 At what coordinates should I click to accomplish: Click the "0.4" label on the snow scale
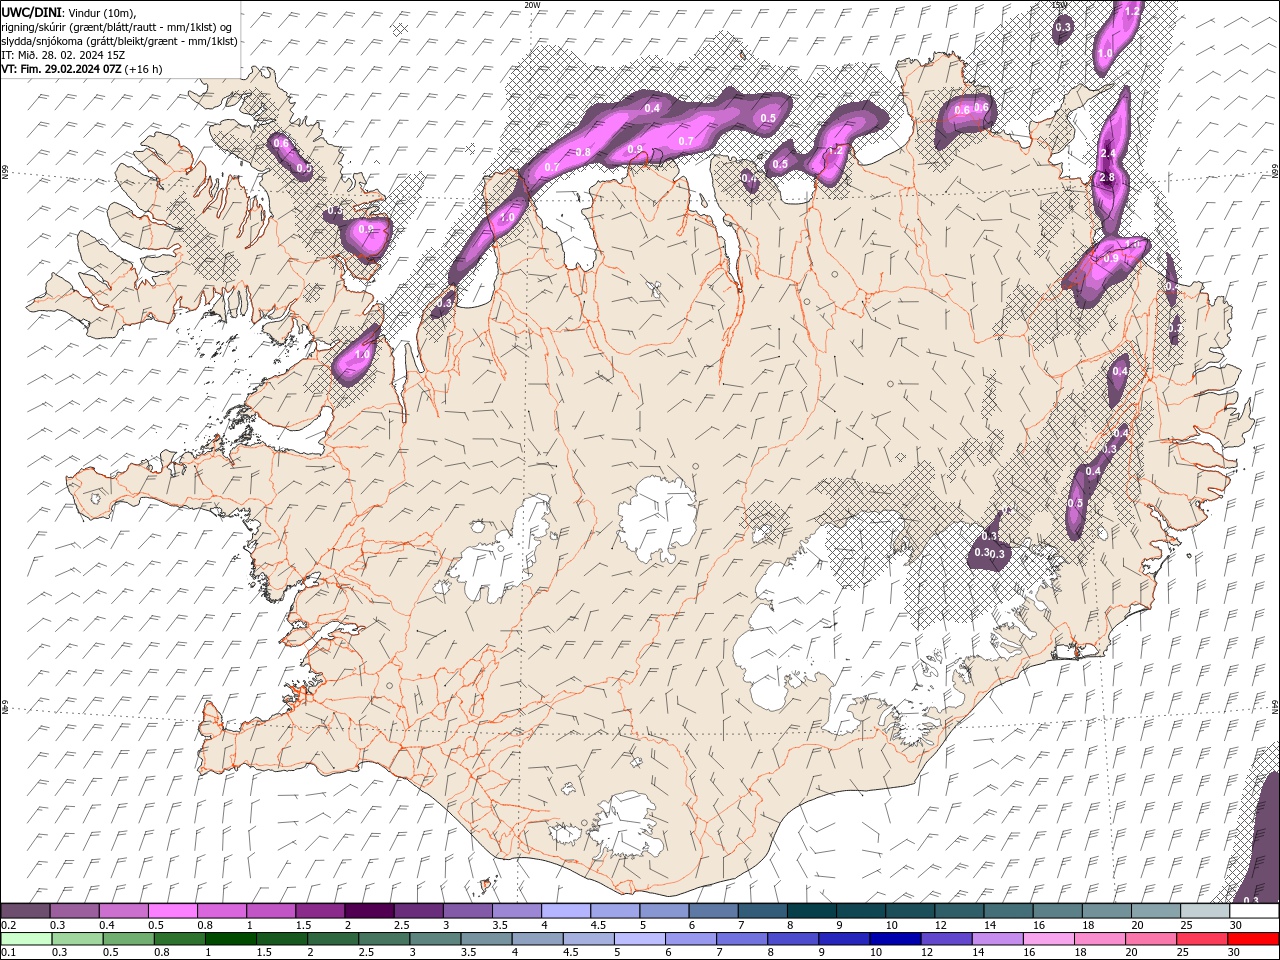pyautogui.click(x=106, y=925)
